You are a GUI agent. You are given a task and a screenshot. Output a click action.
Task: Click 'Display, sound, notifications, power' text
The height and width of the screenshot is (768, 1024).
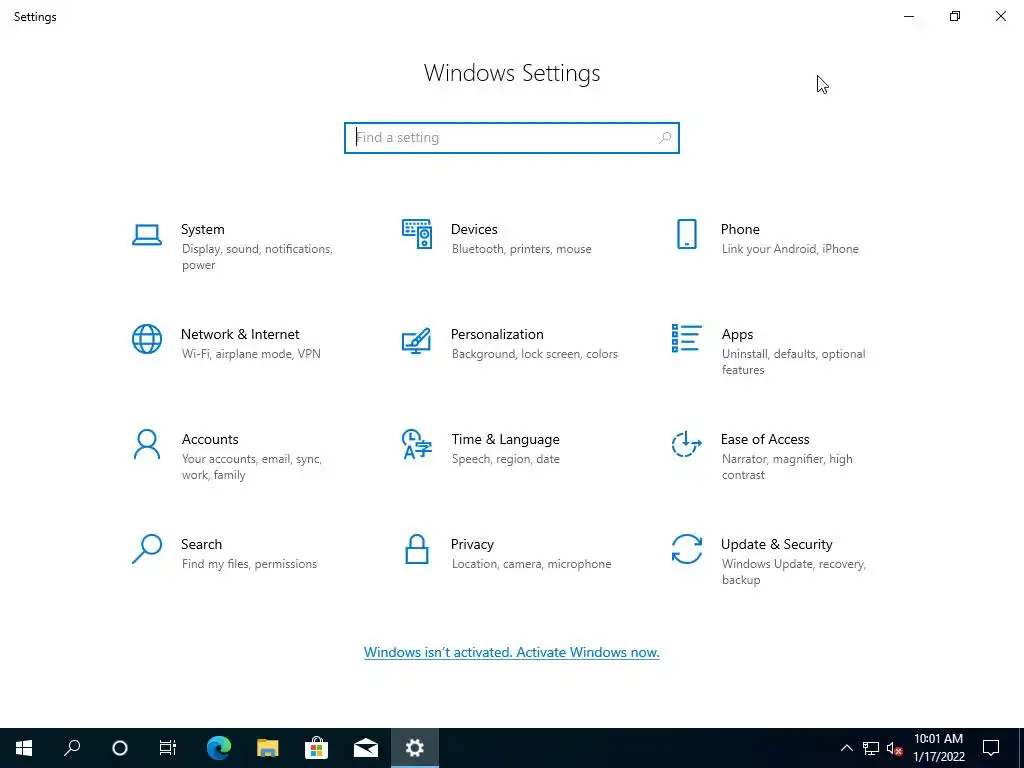(257, 257)
